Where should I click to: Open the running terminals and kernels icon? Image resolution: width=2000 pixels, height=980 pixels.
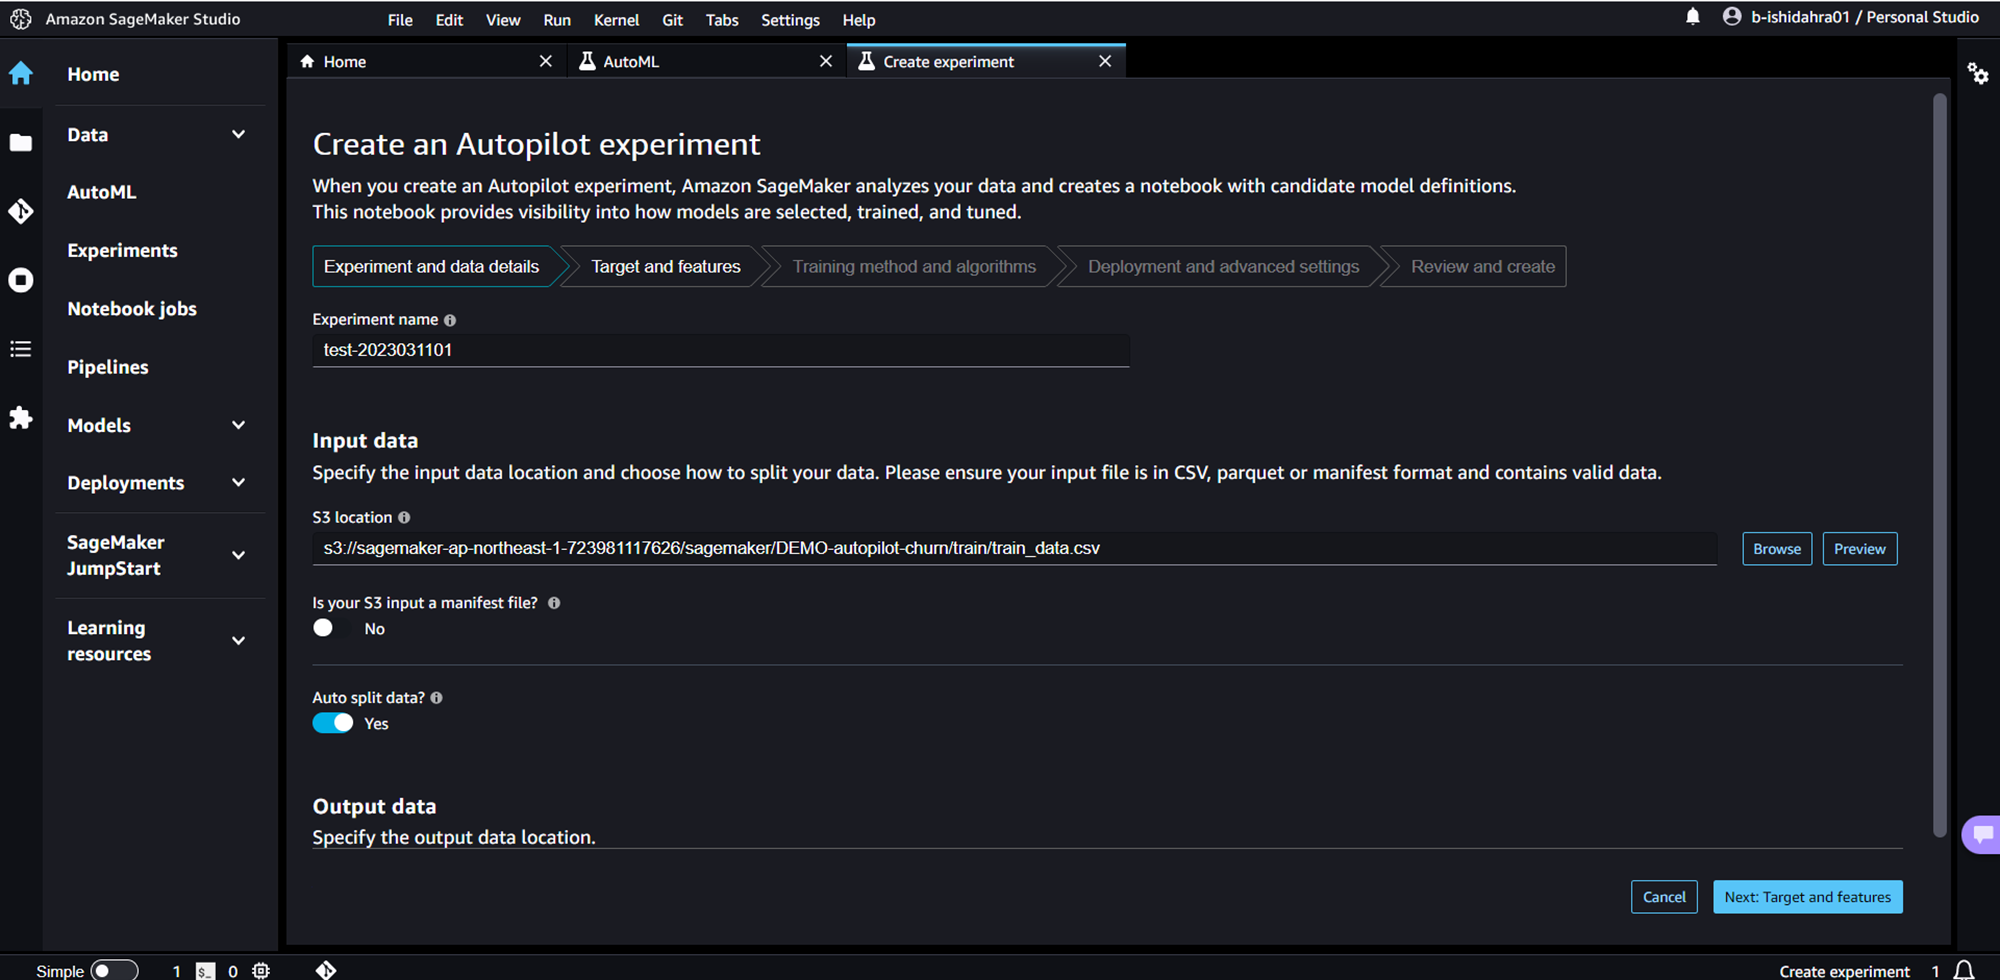pos(21,280)
